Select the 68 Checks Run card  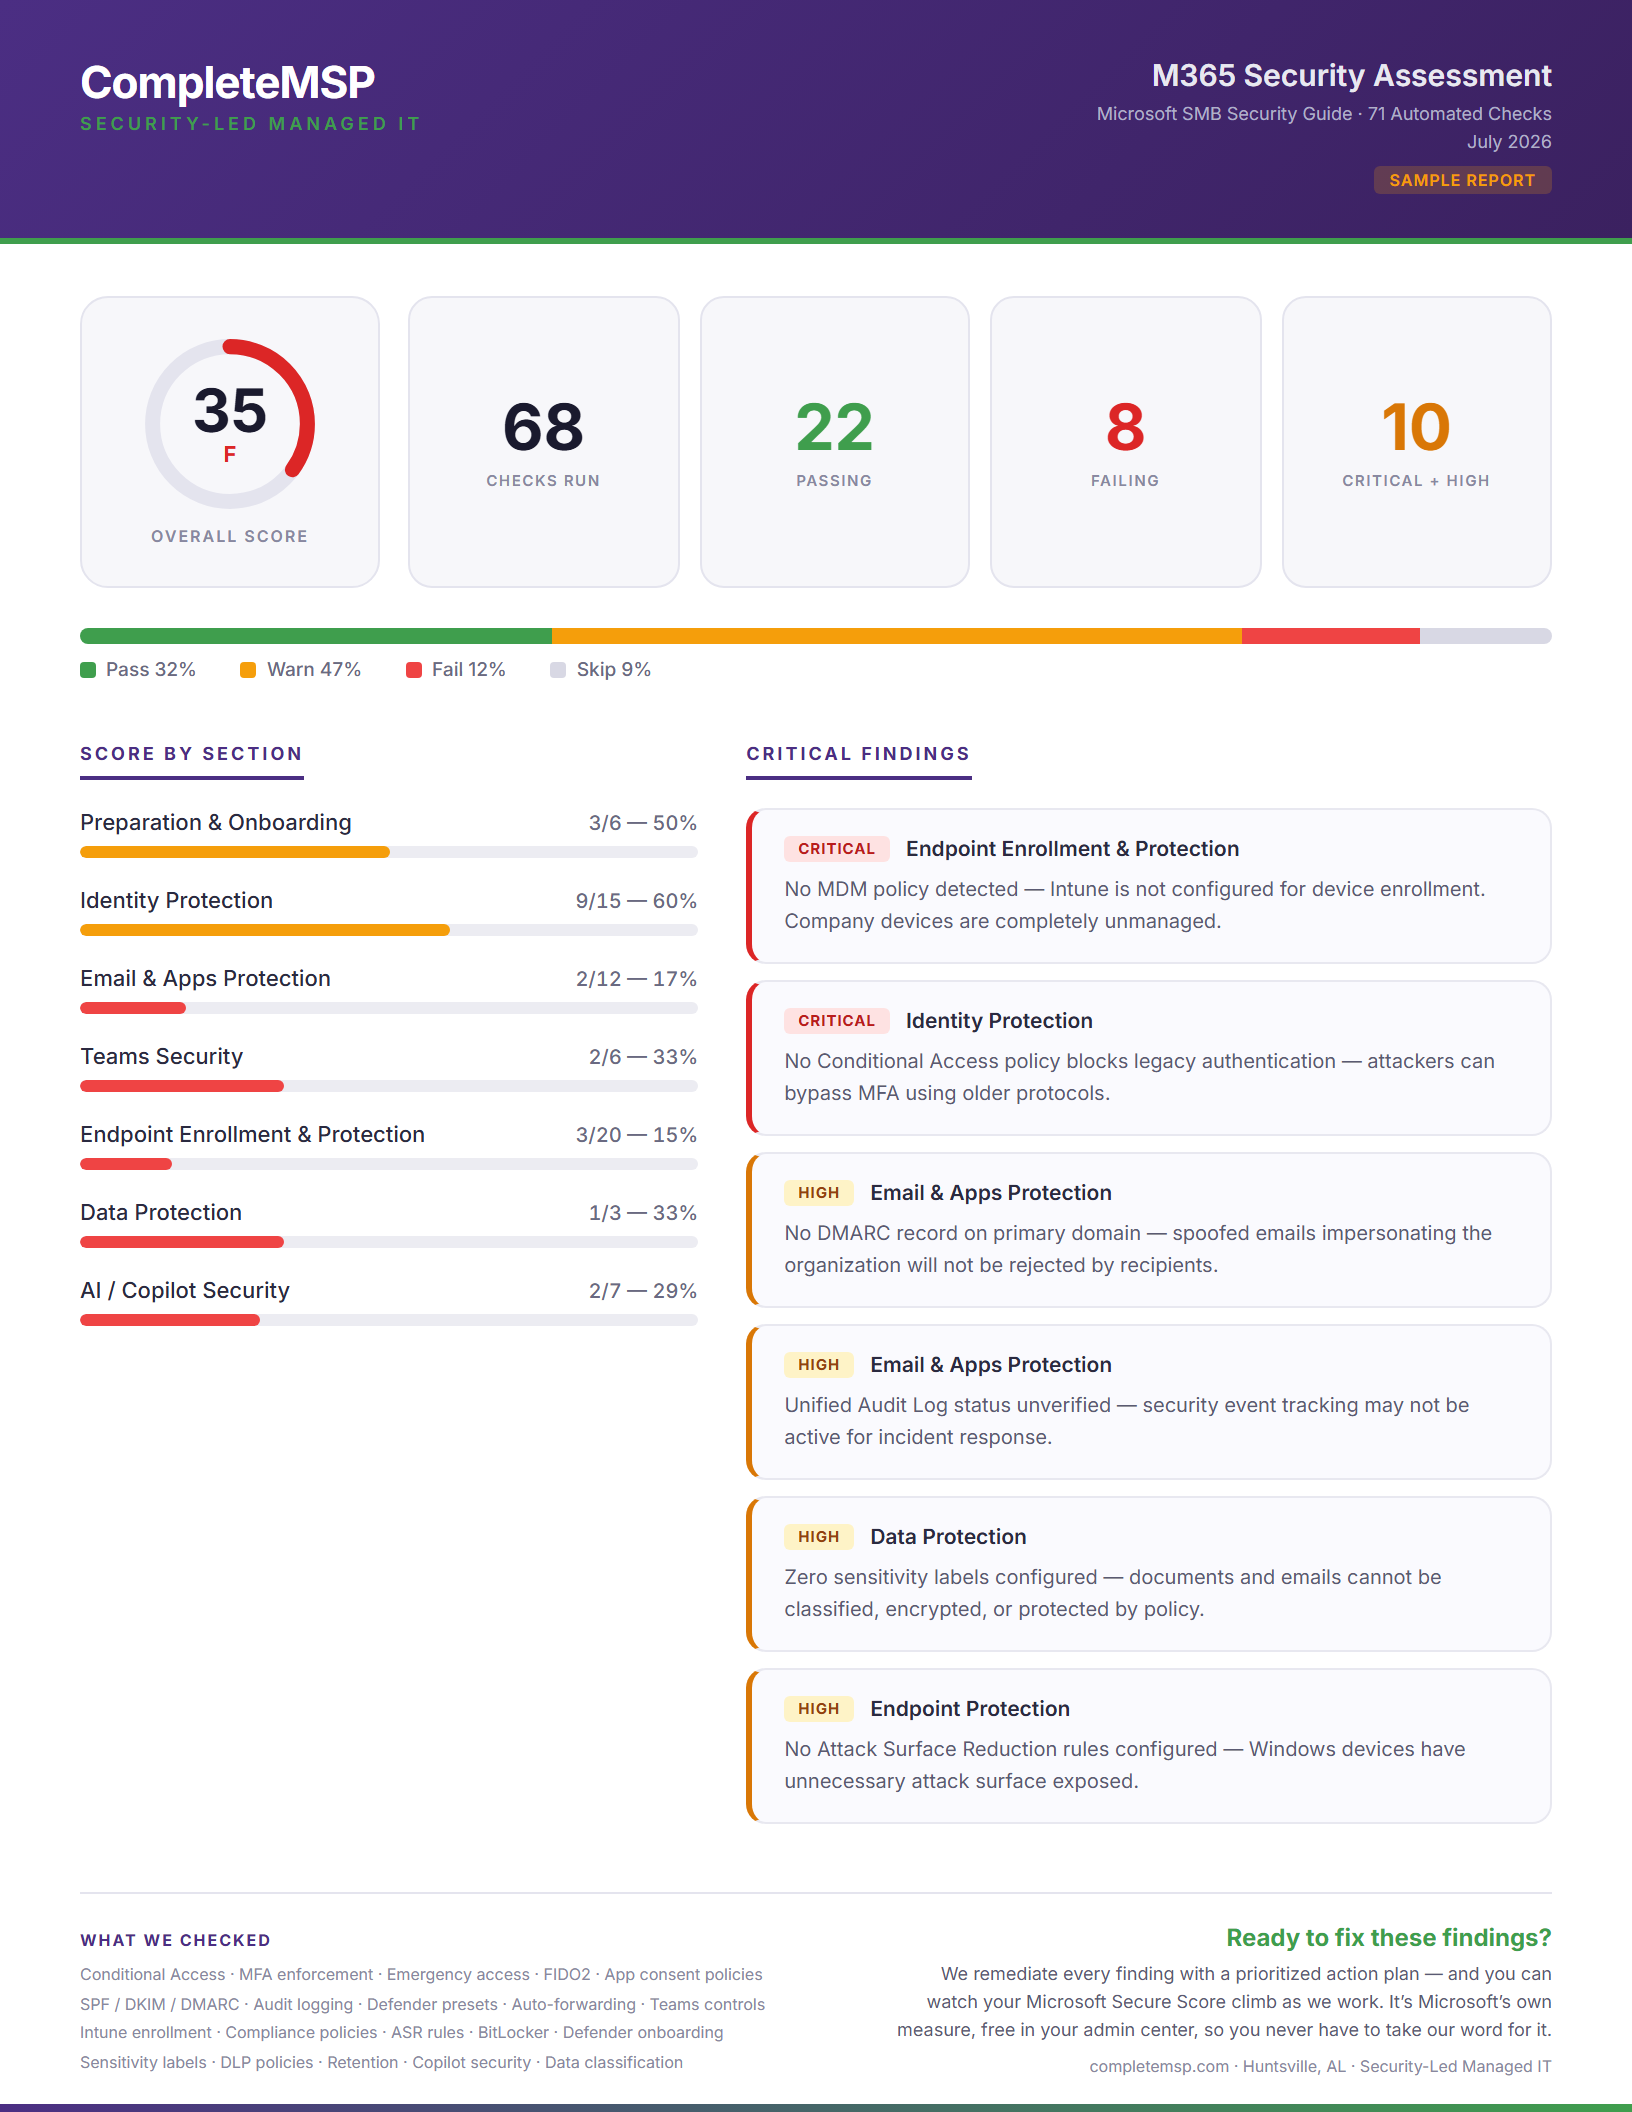[x=544, y=442]
